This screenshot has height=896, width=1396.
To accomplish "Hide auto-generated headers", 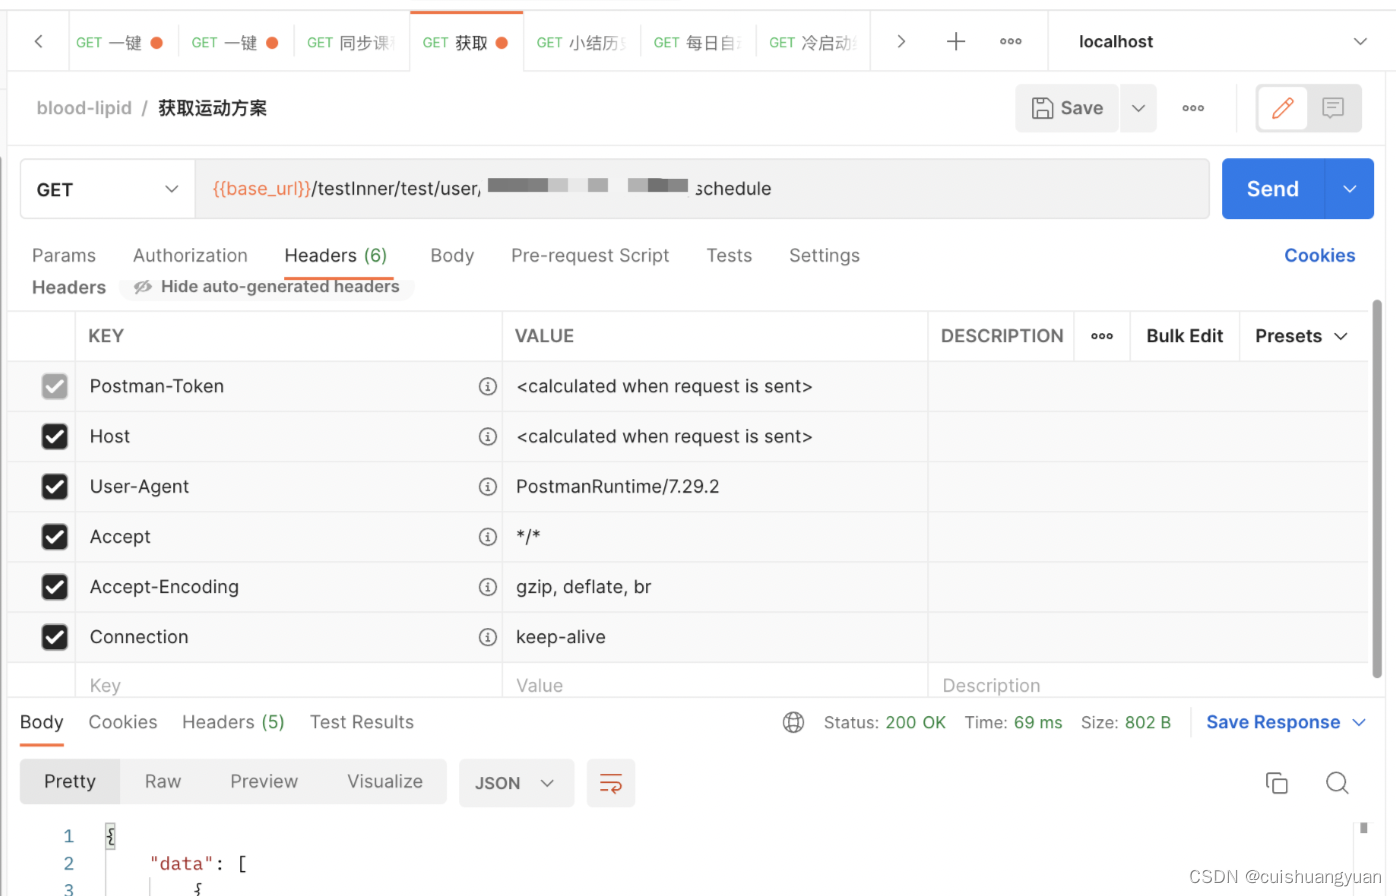I will point(267,286).
